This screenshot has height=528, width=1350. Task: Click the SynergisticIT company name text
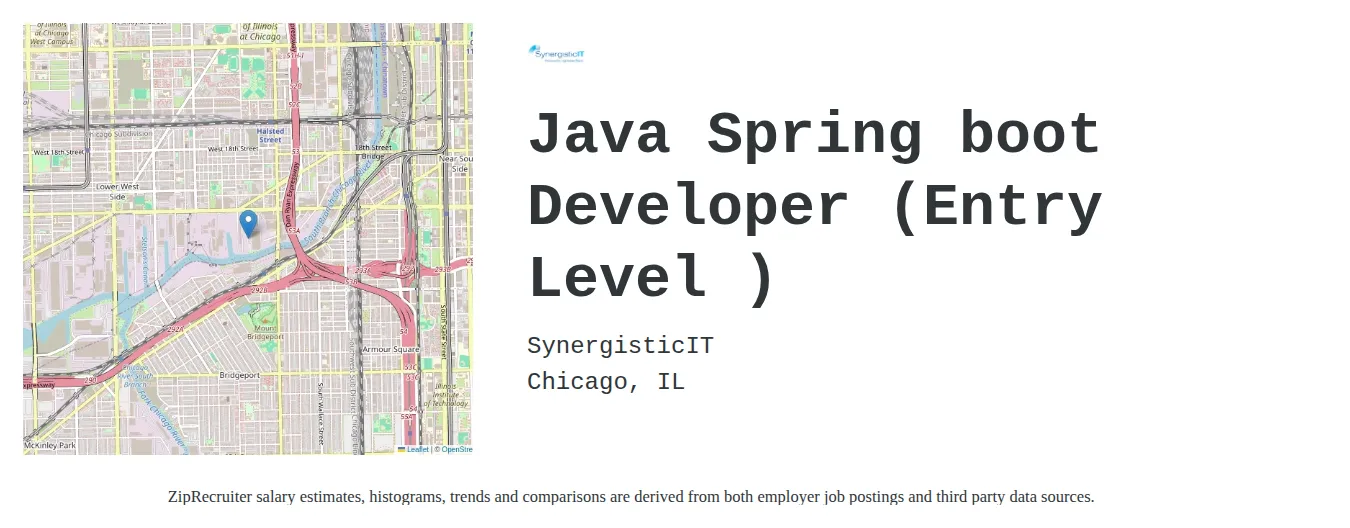(x=620, y=346)
